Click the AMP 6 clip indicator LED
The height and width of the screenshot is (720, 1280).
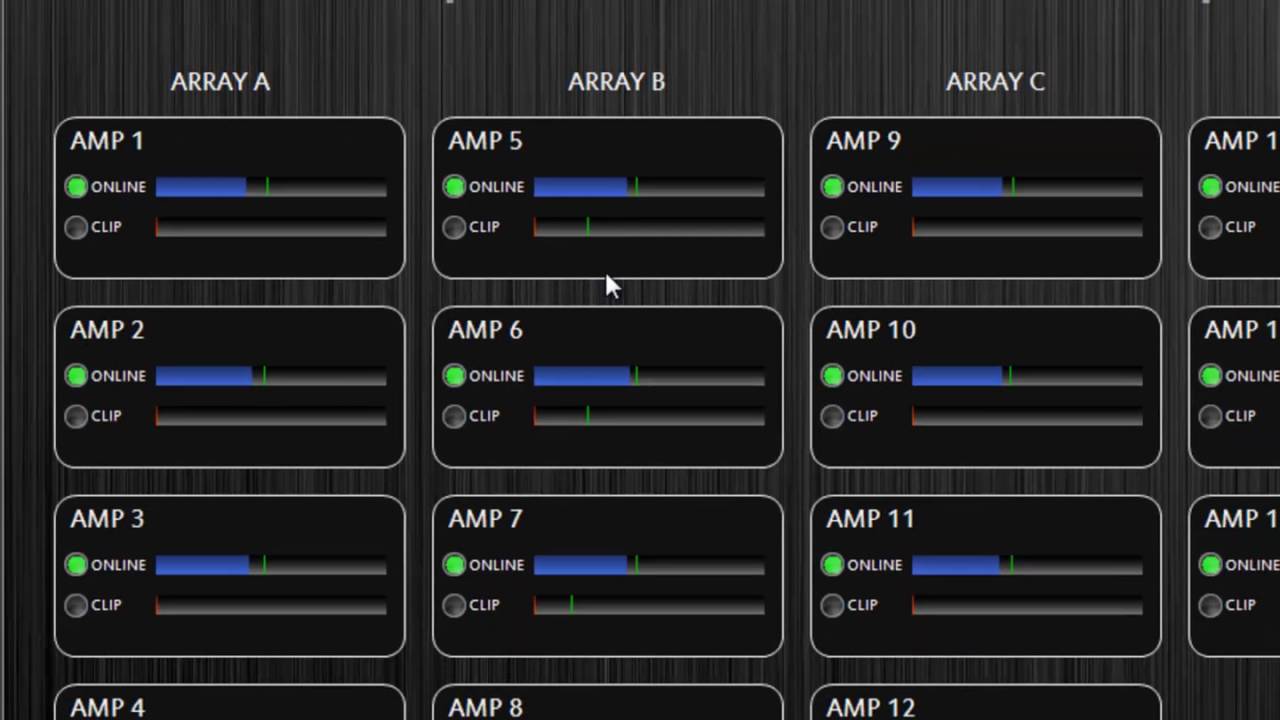(x=455, y=417)
